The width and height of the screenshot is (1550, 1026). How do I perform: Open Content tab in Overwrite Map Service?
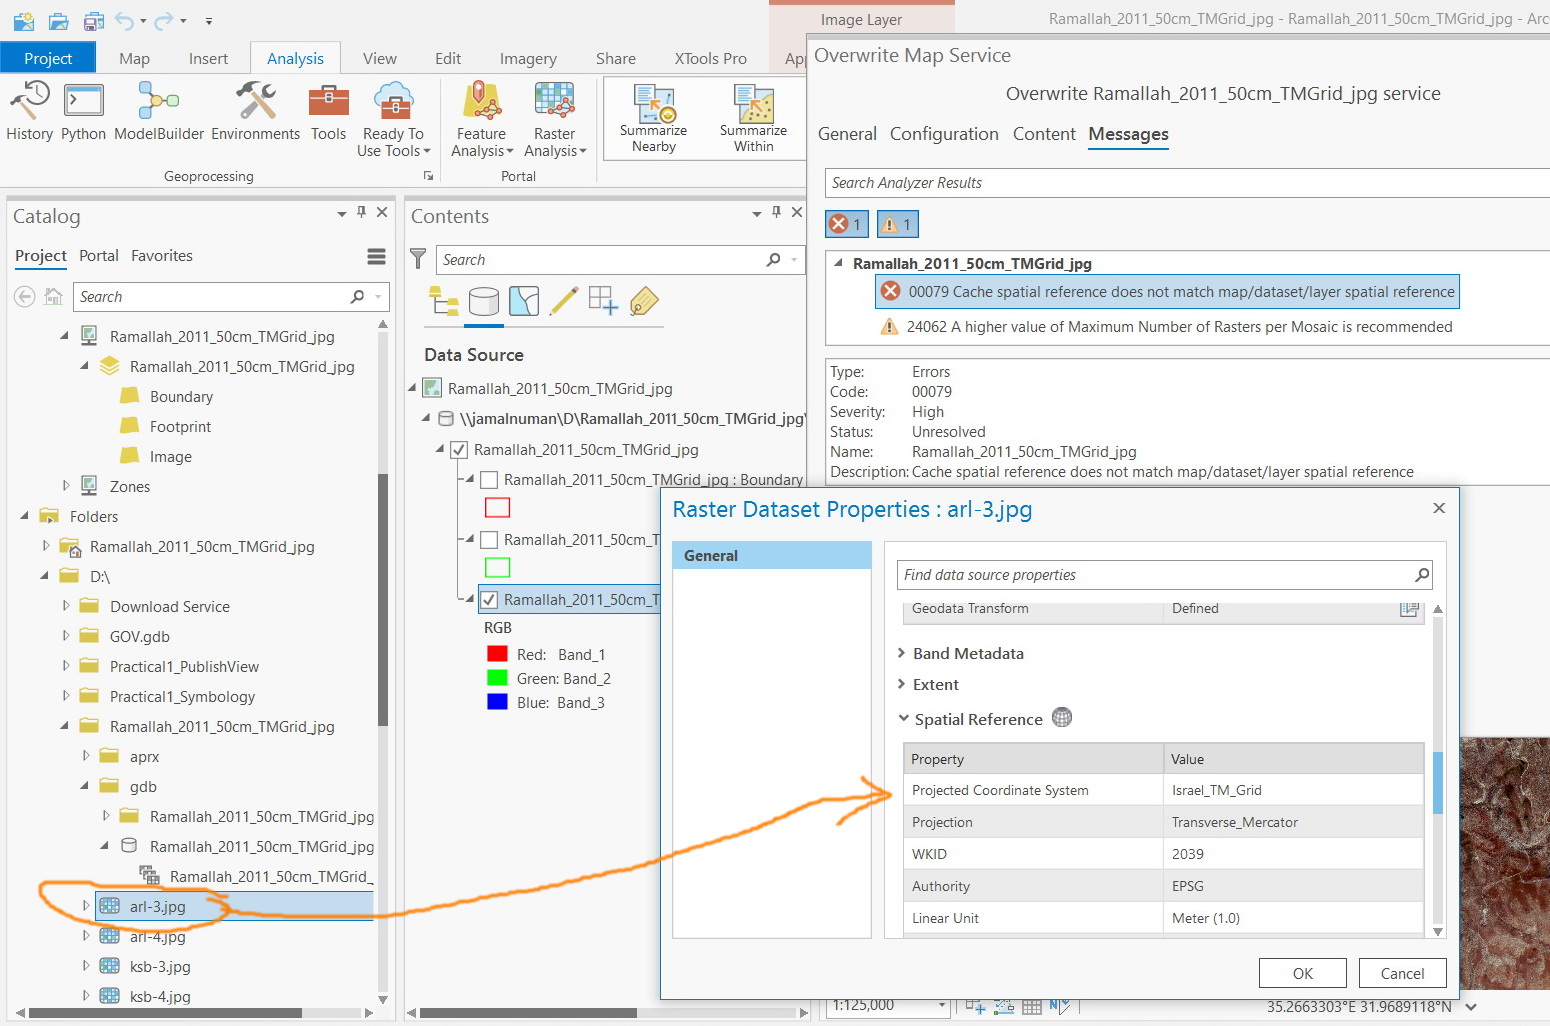click(1044, 134)
